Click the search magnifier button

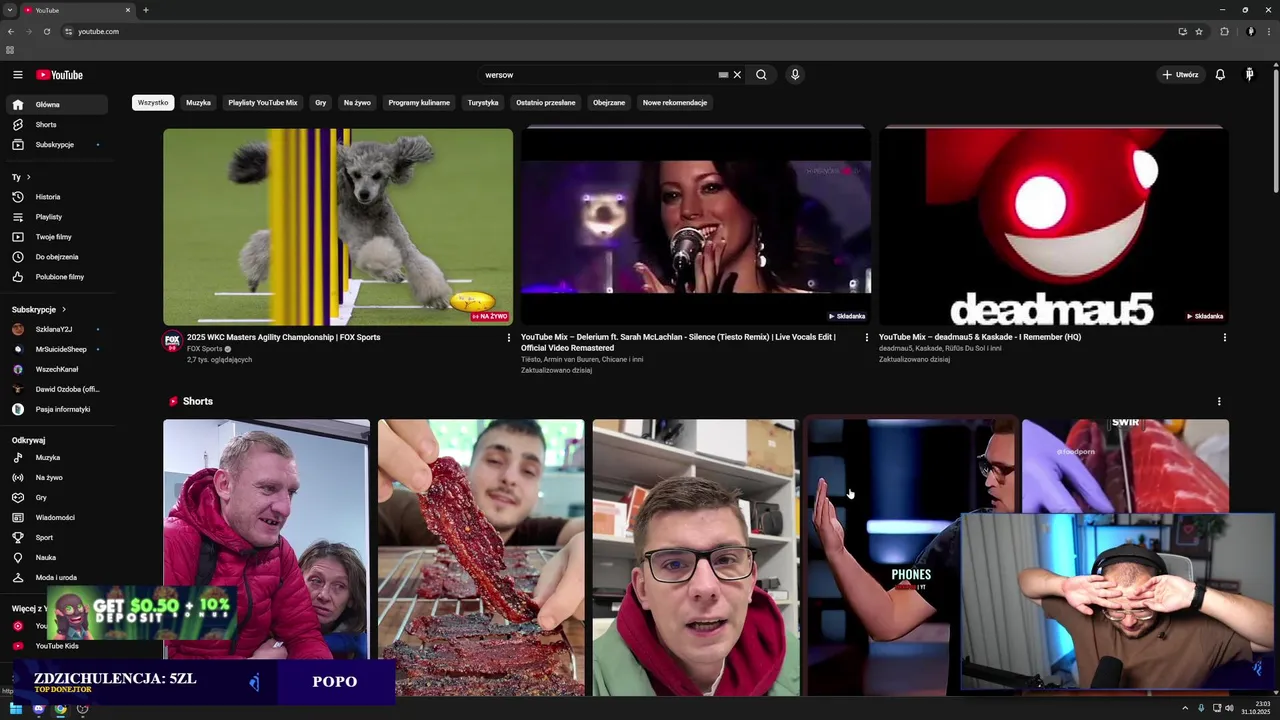point(761,75)
